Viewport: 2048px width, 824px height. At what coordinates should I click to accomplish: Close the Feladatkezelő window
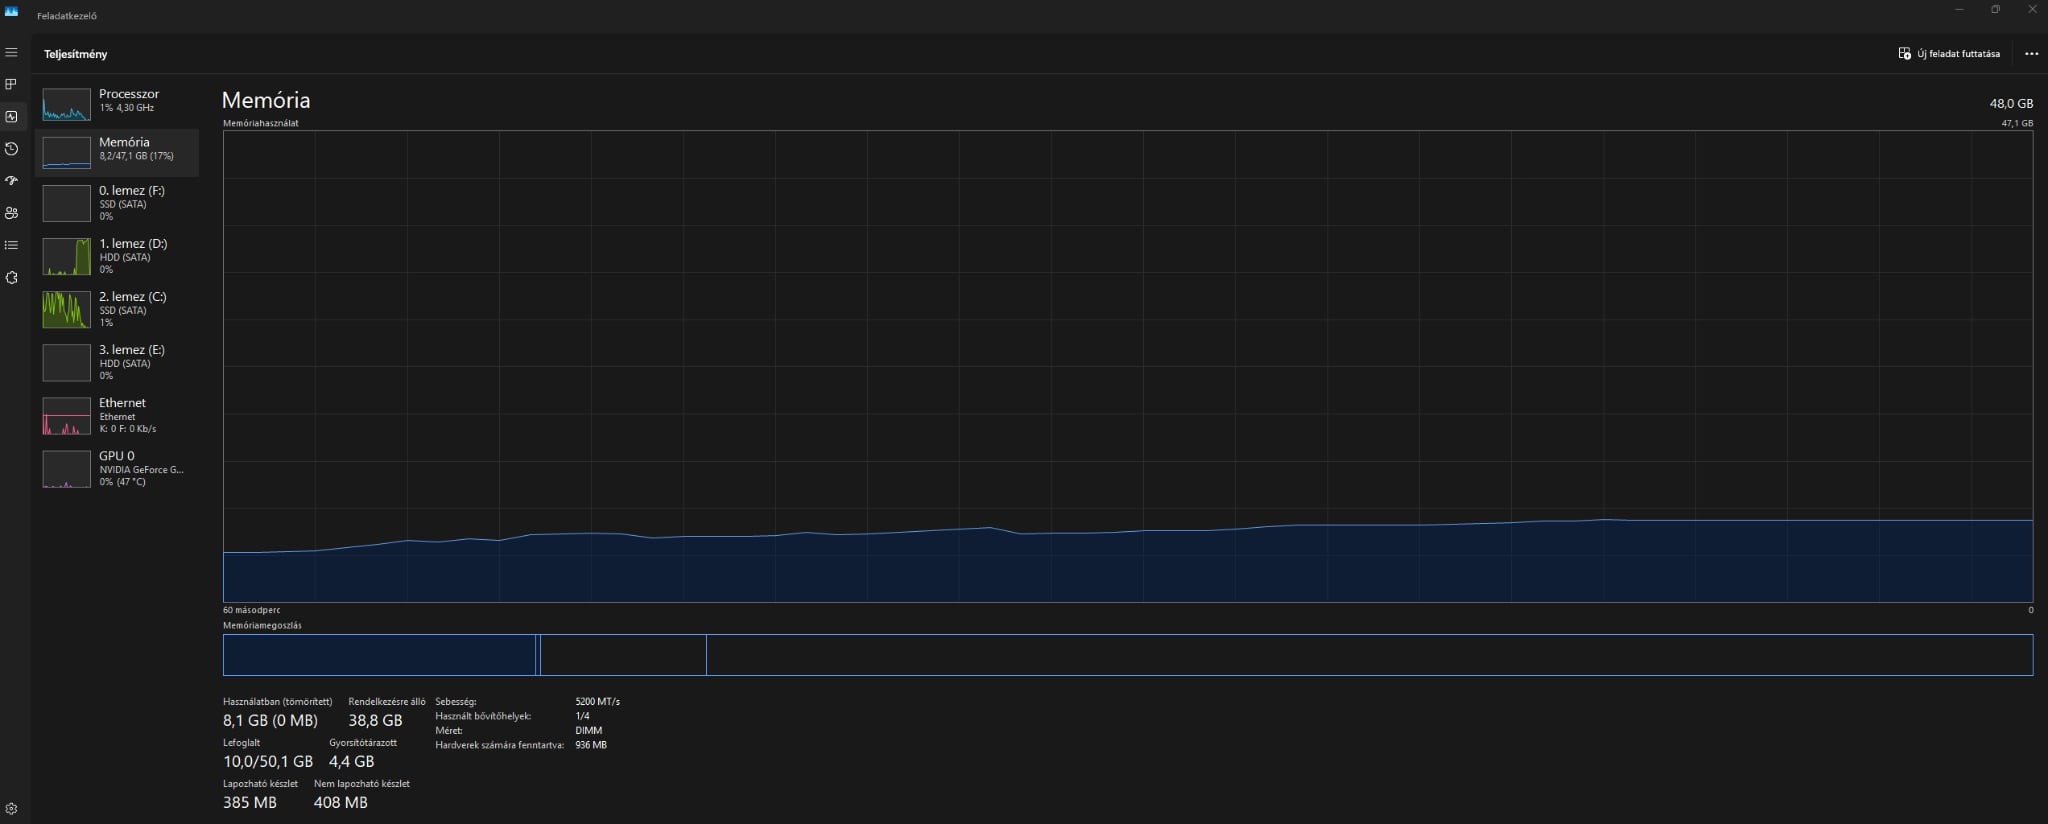click(2032, 10)
